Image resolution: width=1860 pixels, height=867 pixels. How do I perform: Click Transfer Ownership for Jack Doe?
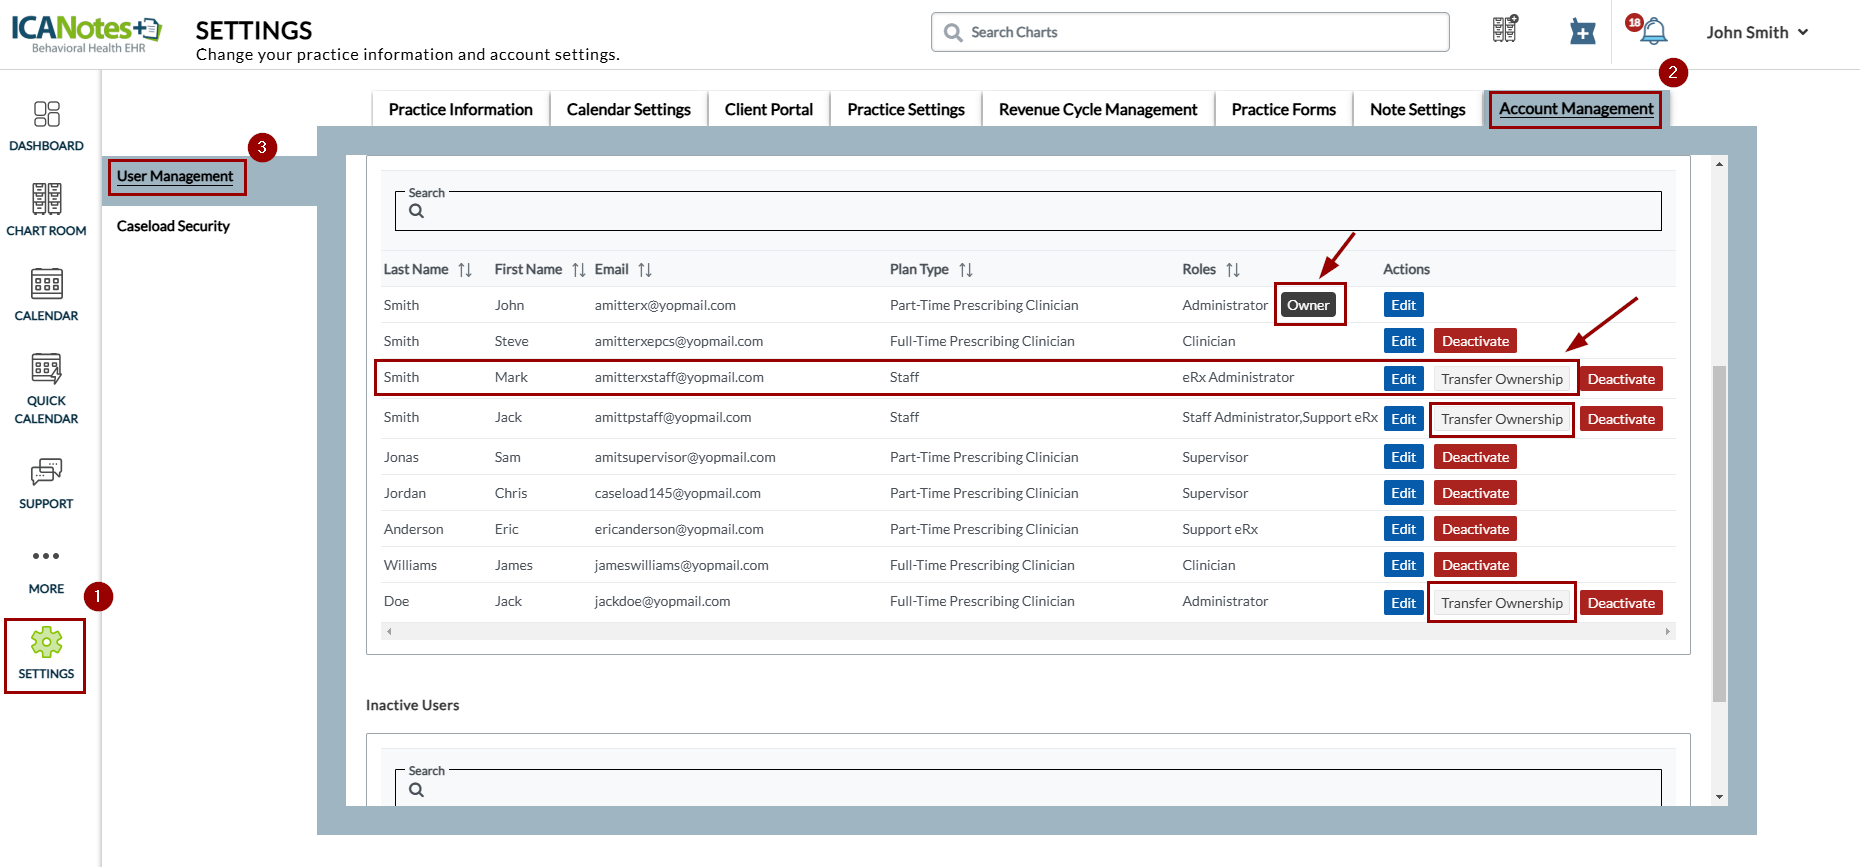coord(1501,603)
